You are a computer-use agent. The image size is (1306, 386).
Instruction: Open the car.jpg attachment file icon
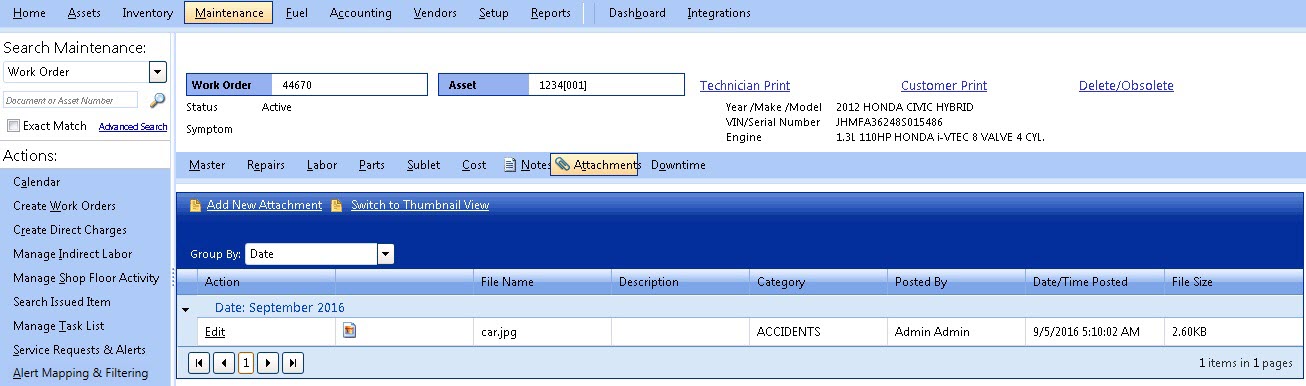[x=350, y=331]
